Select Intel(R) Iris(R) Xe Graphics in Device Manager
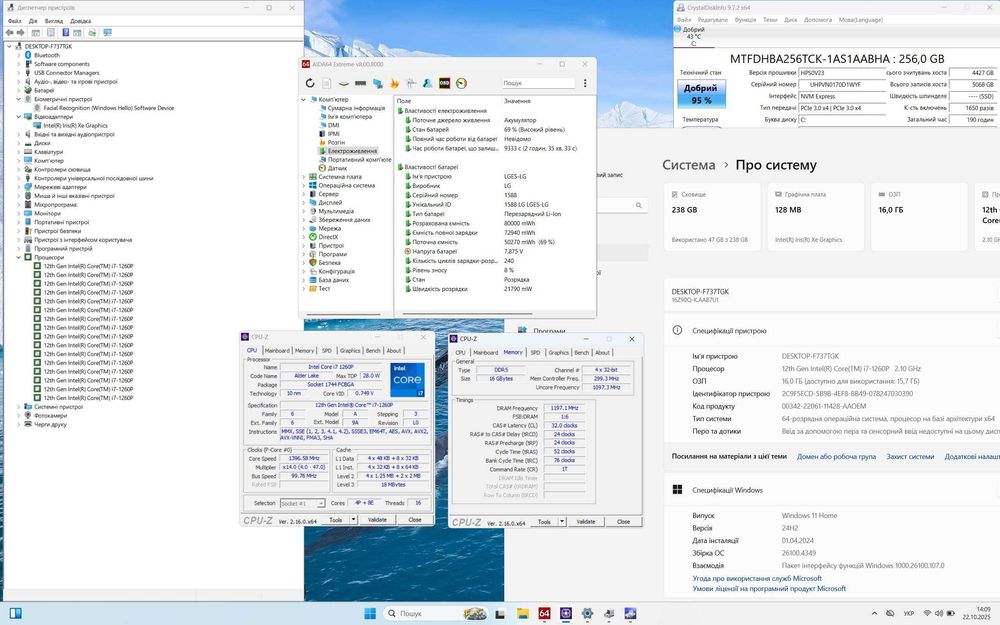 75,126
